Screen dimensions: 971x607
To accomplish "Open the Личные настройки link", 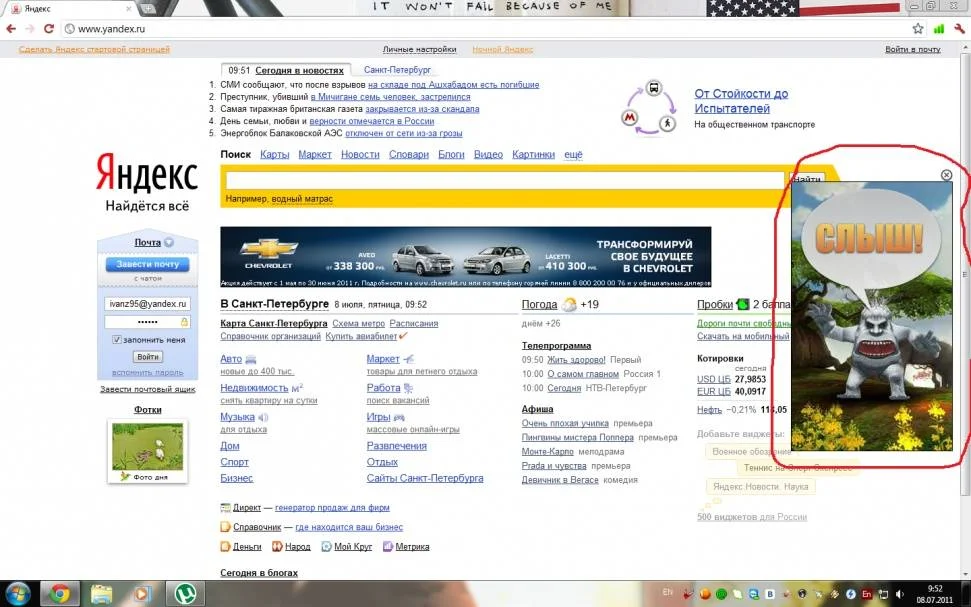I will click(419, 49).
